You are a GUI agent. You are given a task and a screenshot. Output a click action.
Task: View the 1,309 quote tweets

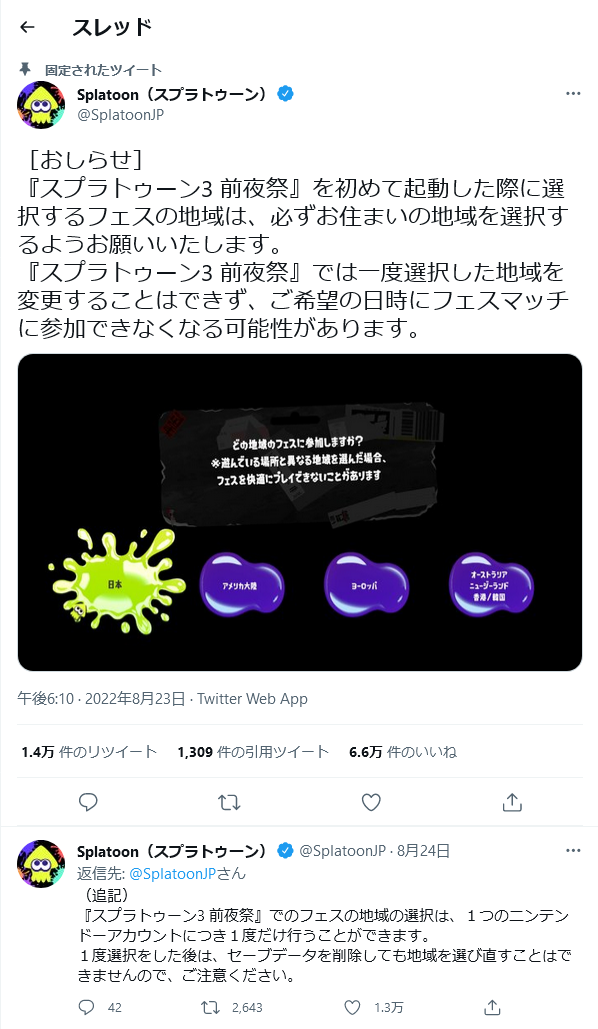point(253,752)
